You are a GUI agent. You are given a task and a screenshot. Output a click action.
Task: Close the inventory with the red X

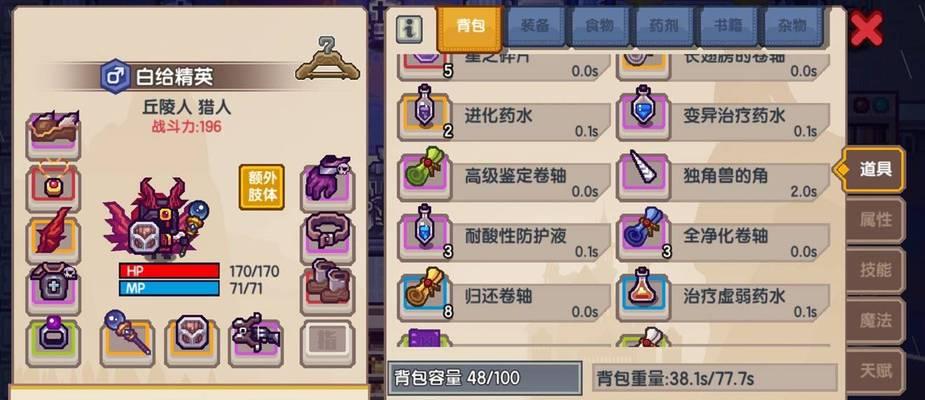point(867,28)
